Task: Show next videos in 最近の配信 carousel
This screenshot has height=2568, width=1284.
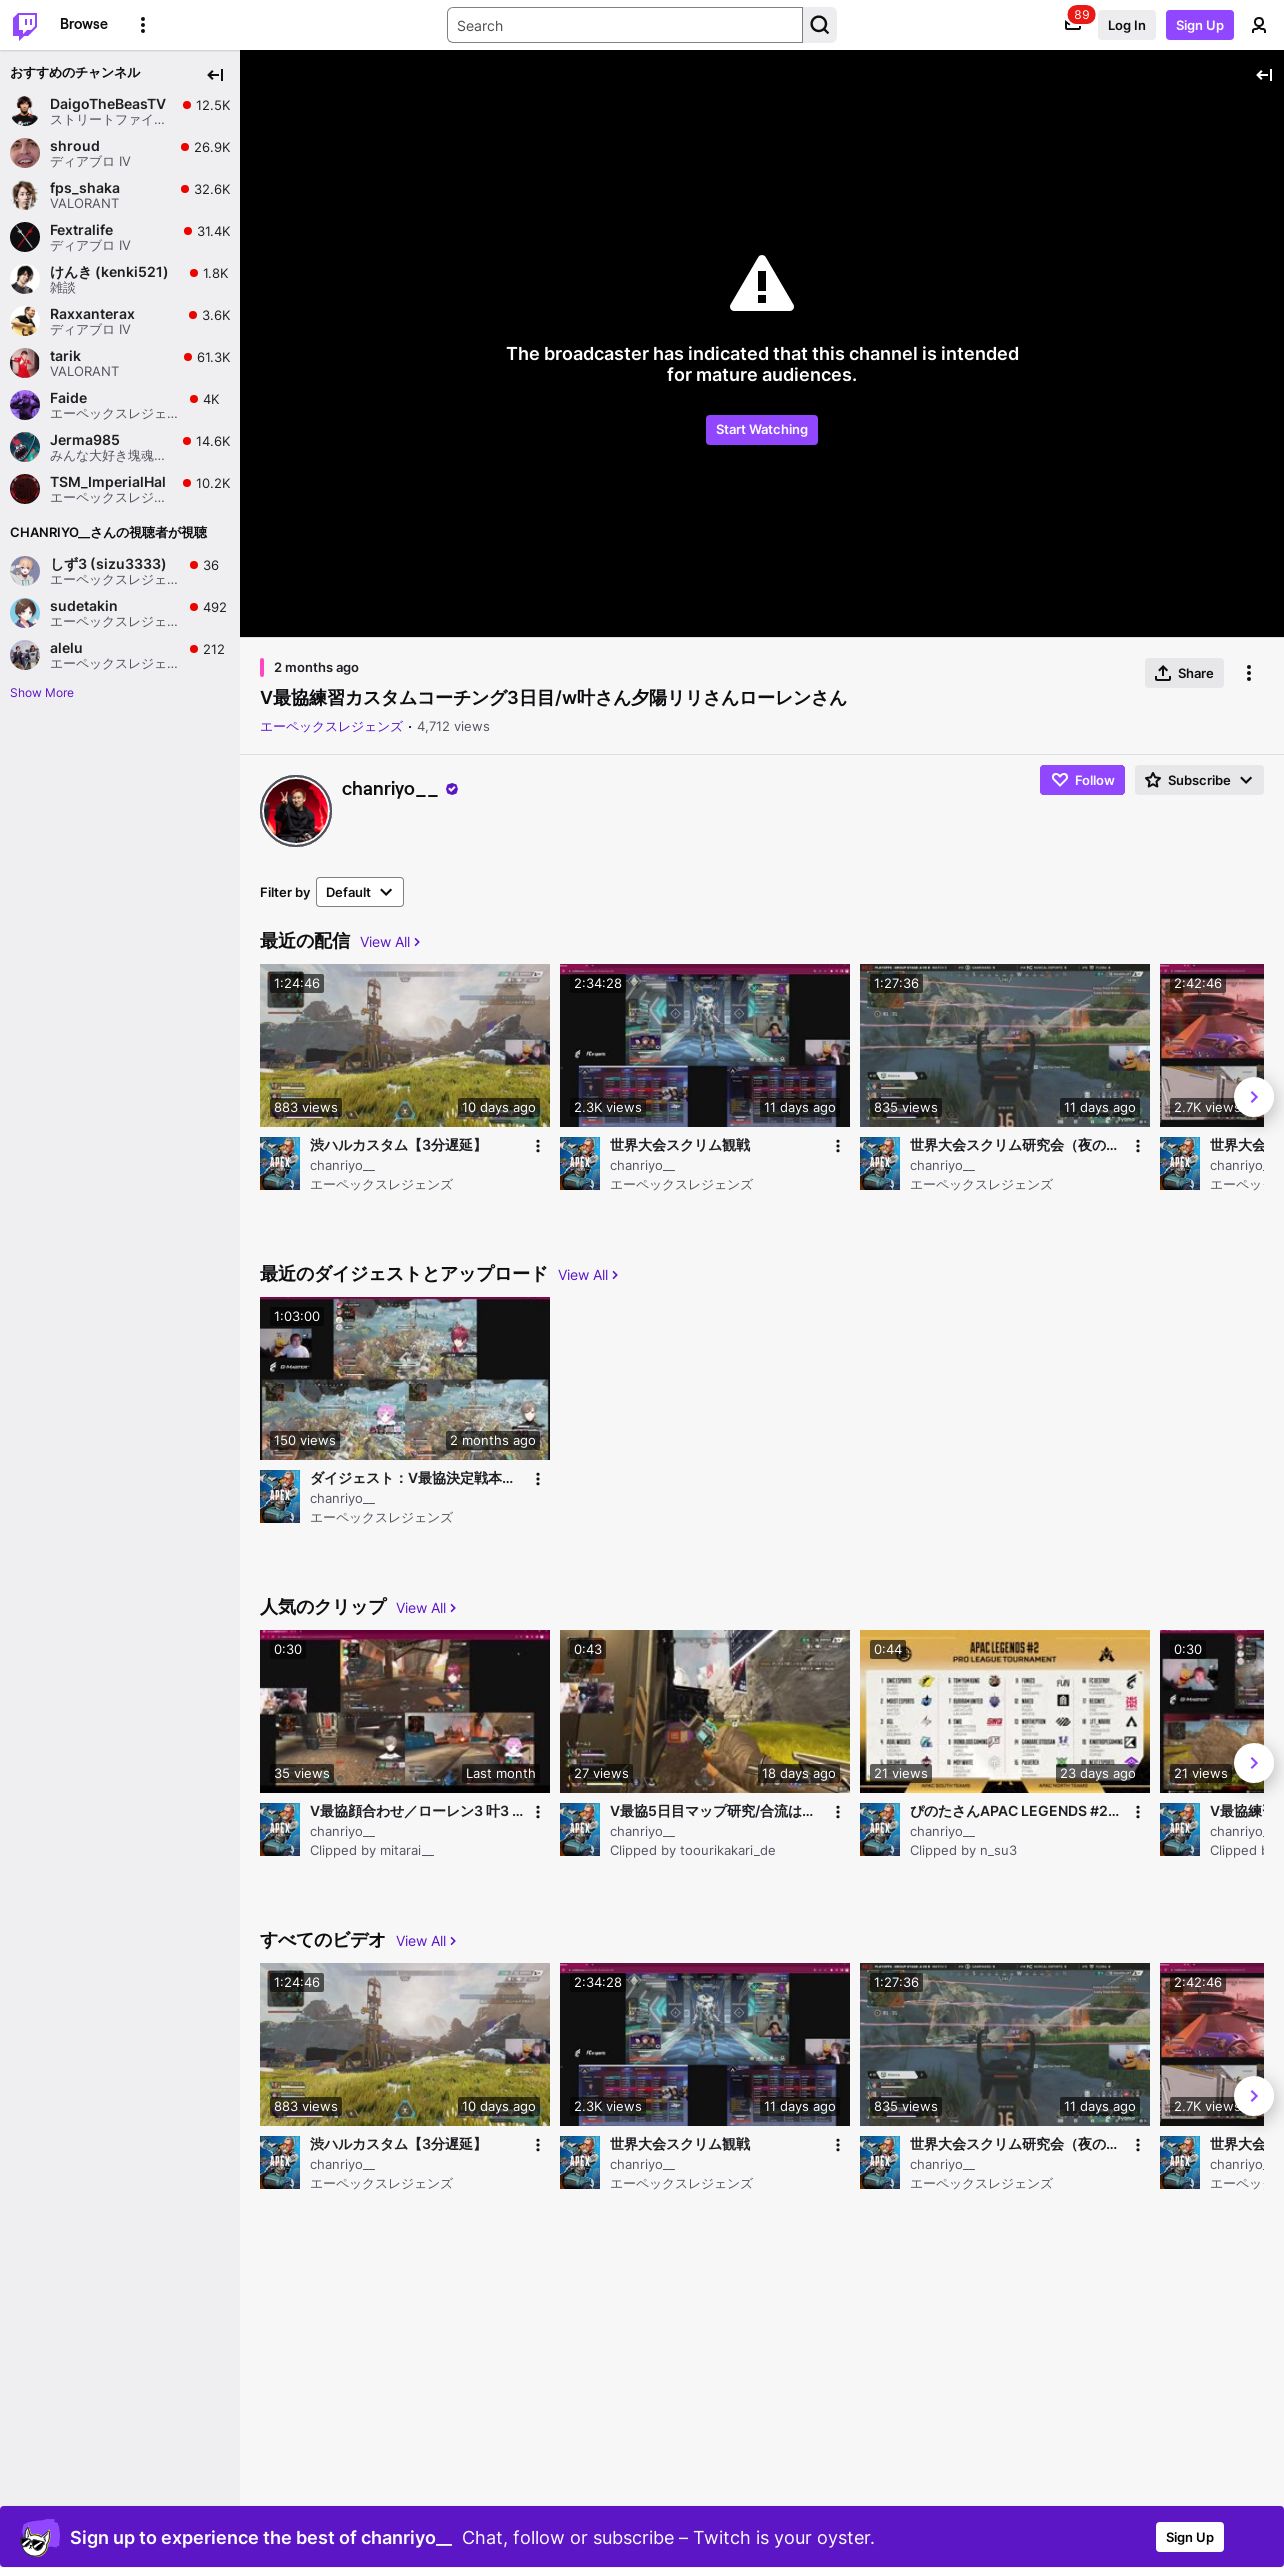Action: tap(1254, 1097)
